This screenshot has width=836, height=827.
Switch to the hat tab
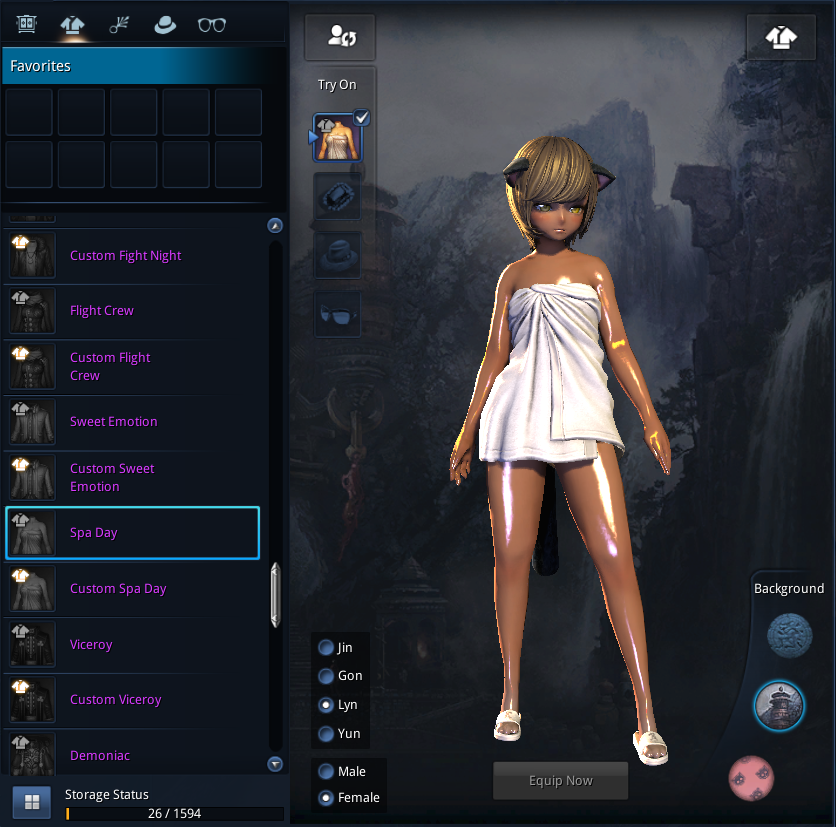pos(165,25)
